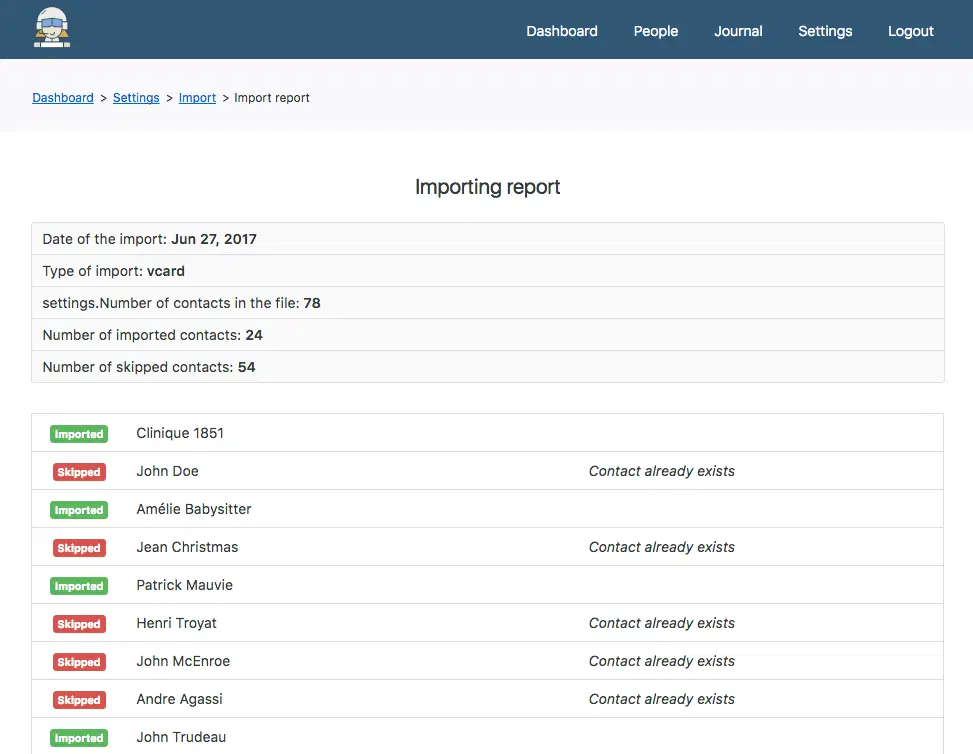The image size is (973, 754).
Task: Select the Clinique 1851 contact name
Action: (x=180, y=433)
